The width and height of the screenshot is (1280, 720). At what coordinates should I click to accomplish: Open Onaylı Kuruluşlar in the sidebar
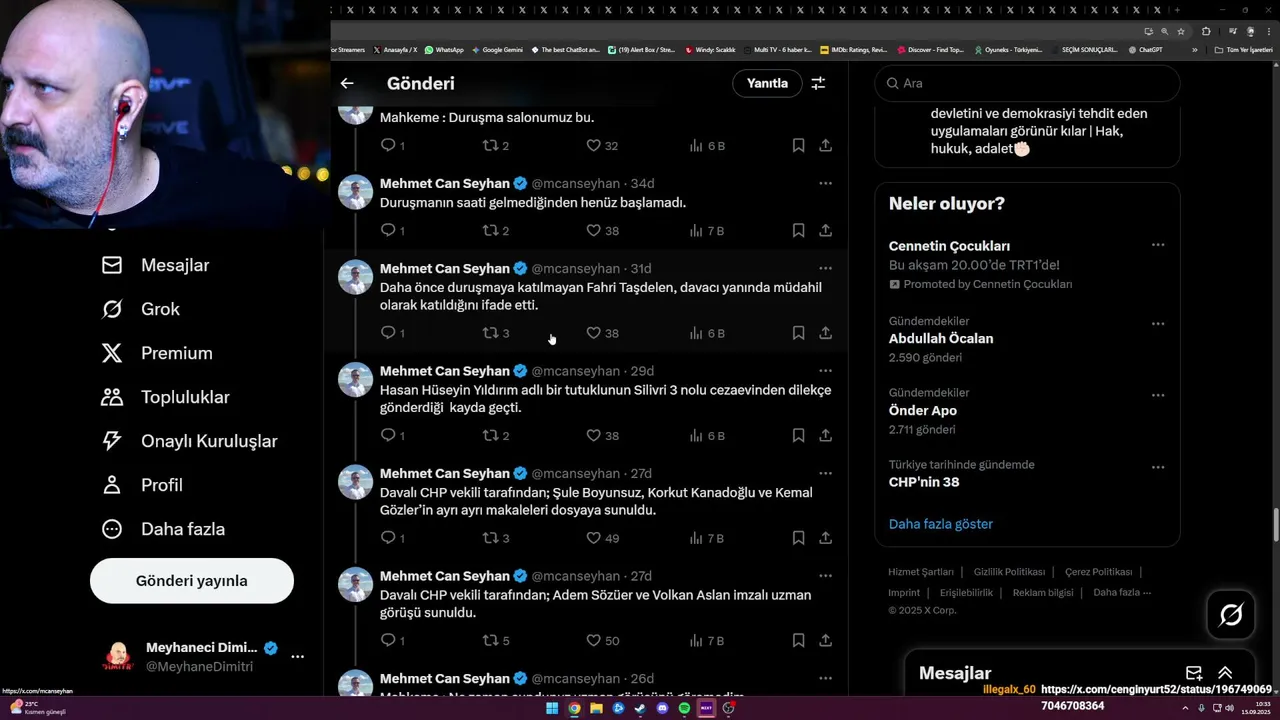[189, 441]
